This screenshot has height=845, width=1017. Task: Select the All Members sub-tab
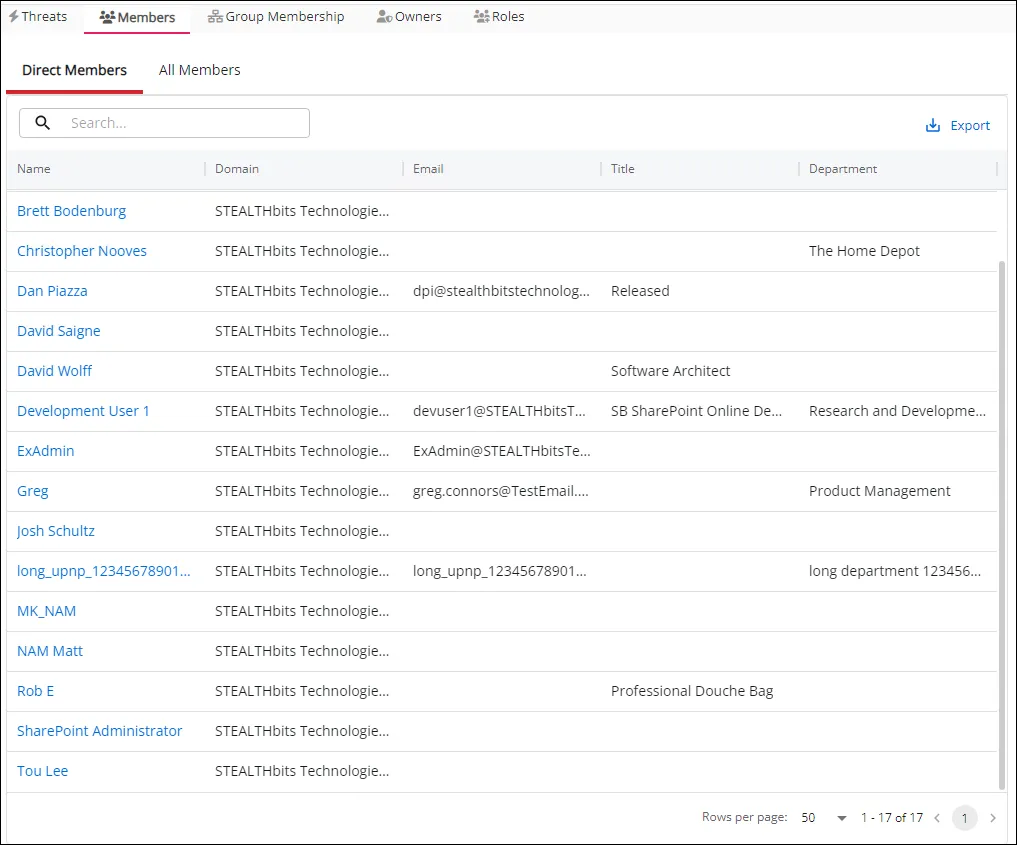coord(200,70)
